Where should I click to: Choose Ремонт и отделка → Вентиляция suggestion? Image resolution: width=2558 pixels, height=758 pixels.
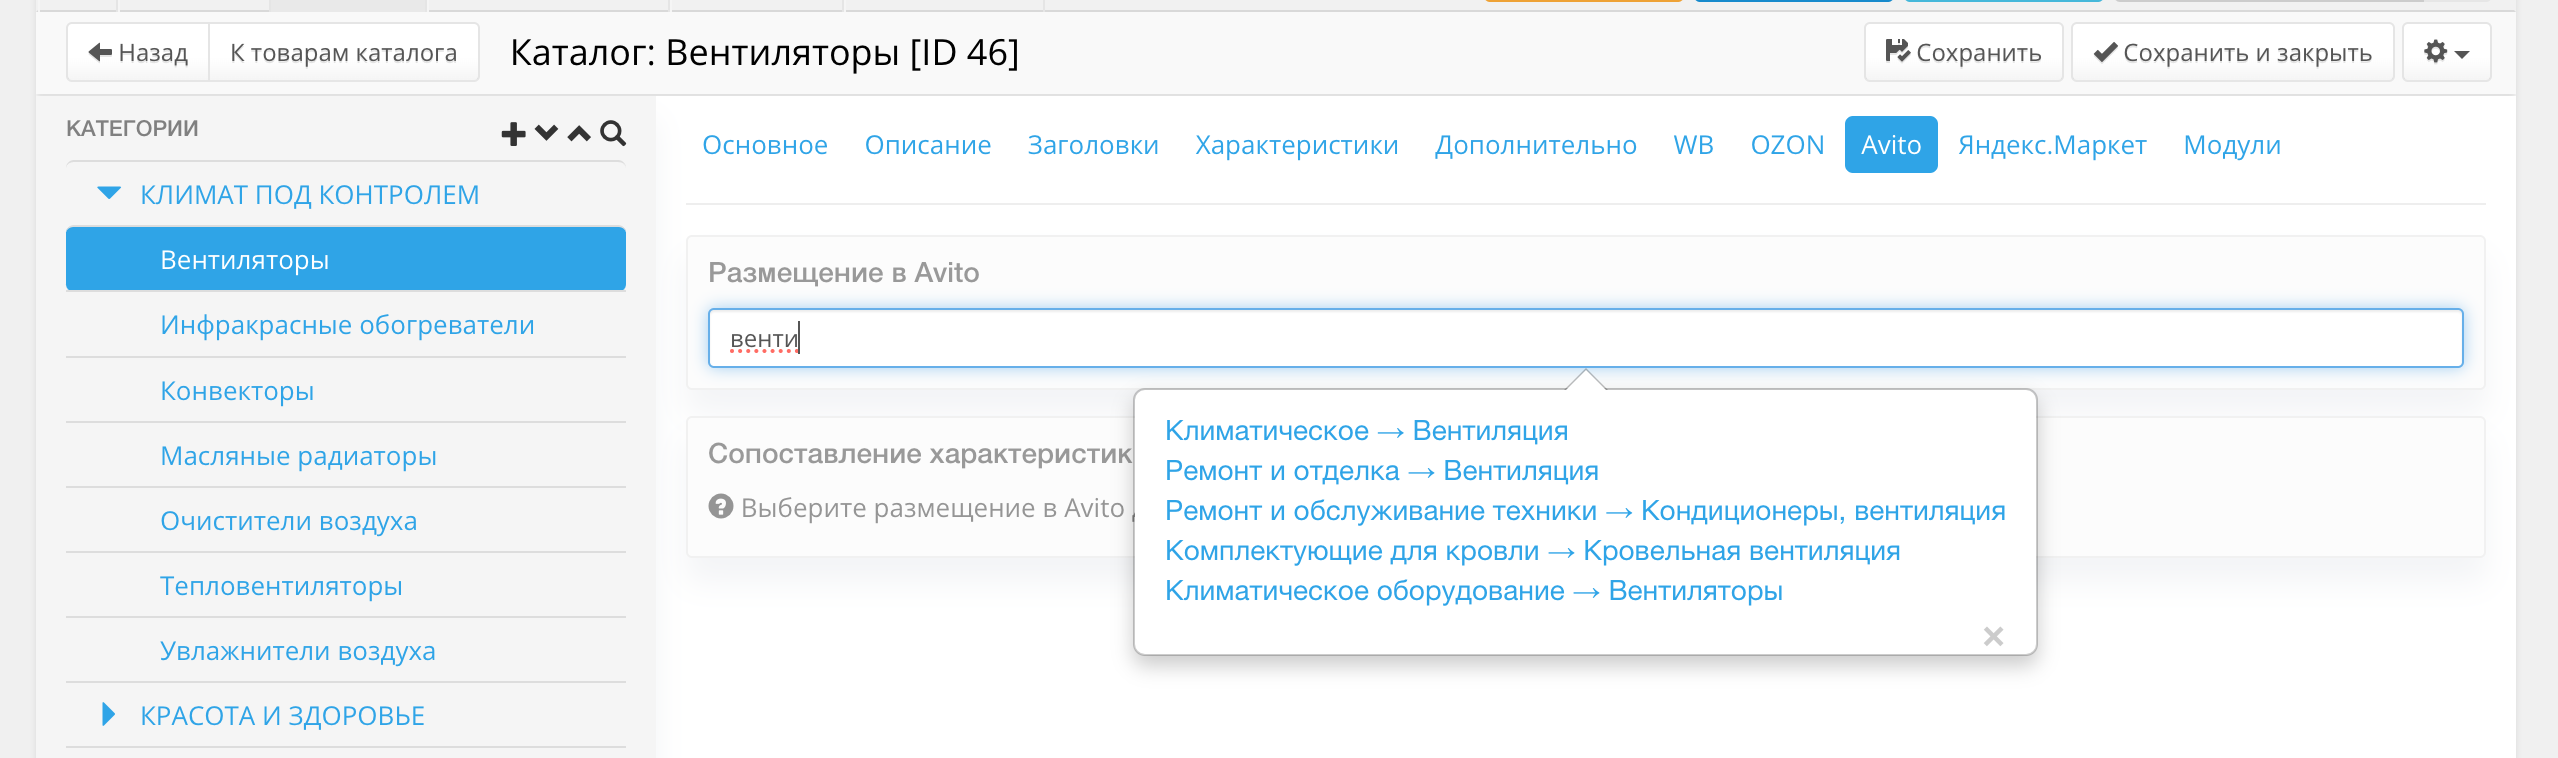(1382, 471)
